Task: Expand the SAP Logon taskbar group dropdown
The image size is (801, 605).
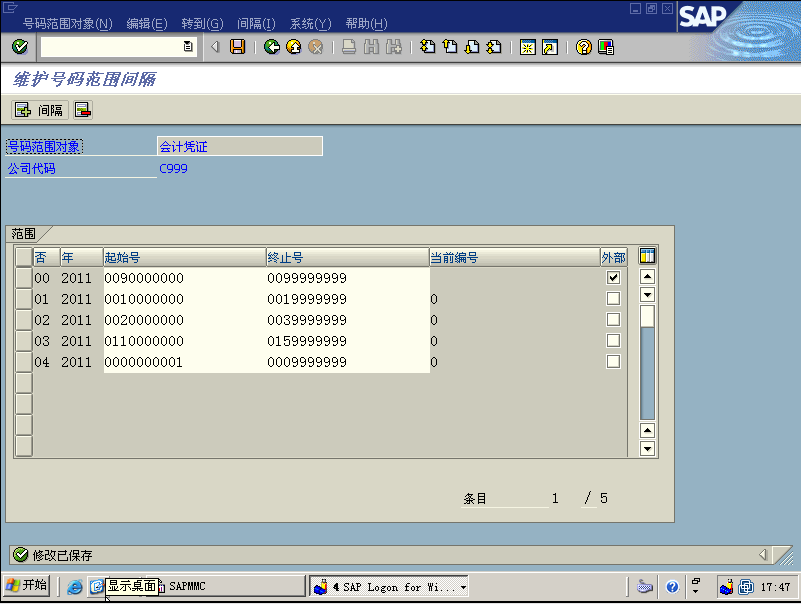Action: point(463,587)
